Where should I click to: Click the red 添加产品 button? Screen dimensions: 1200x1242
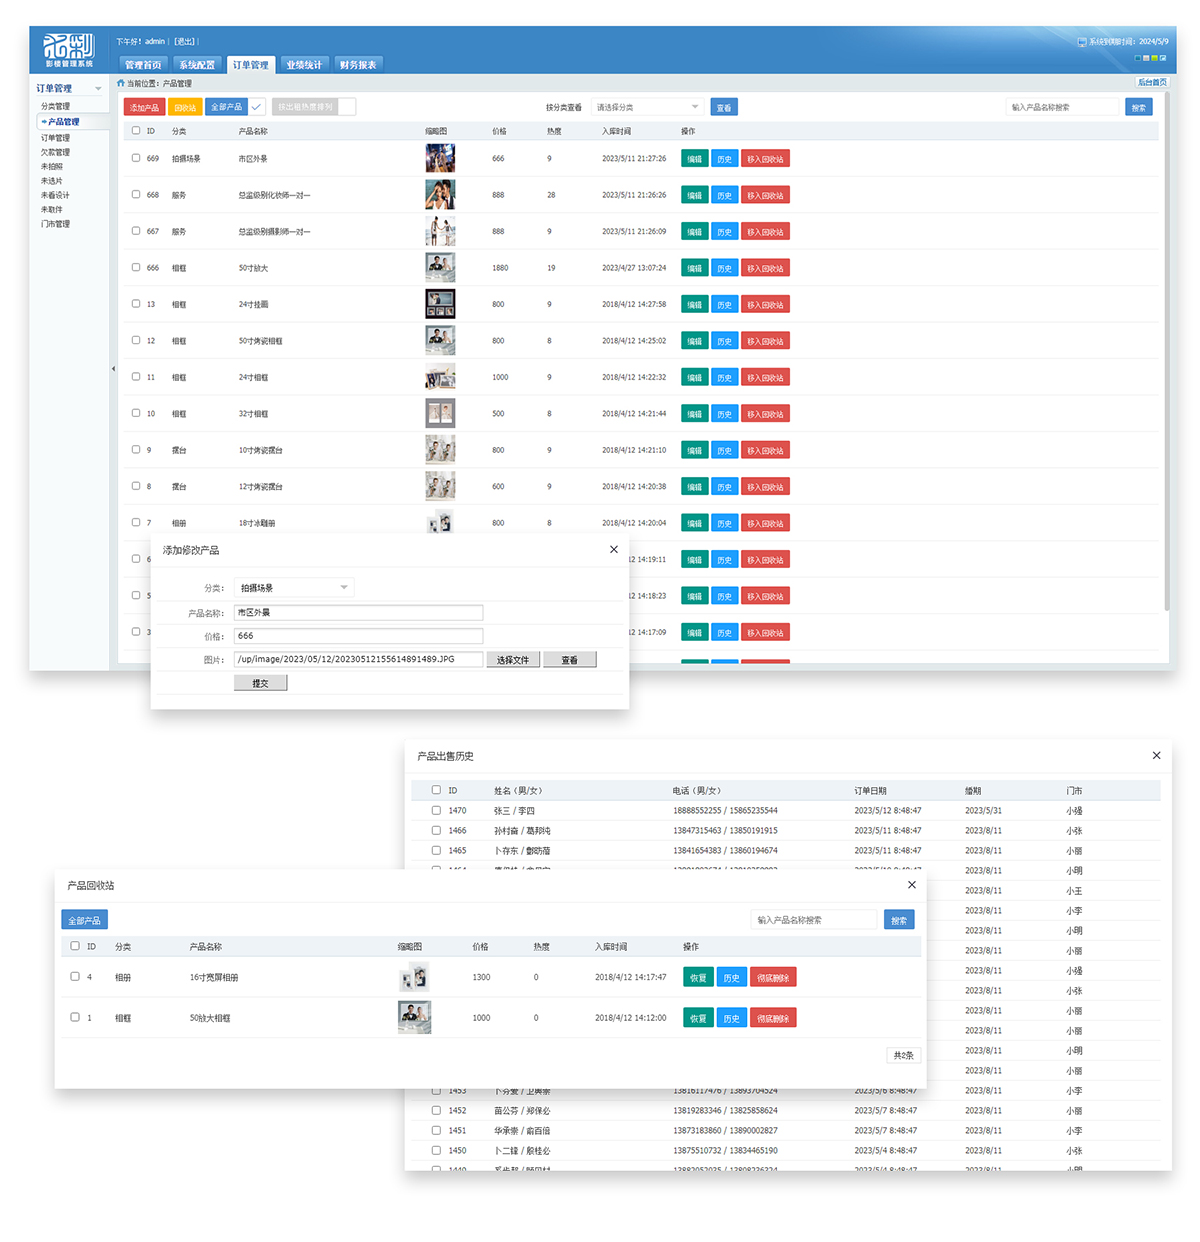tap(144, 107)
